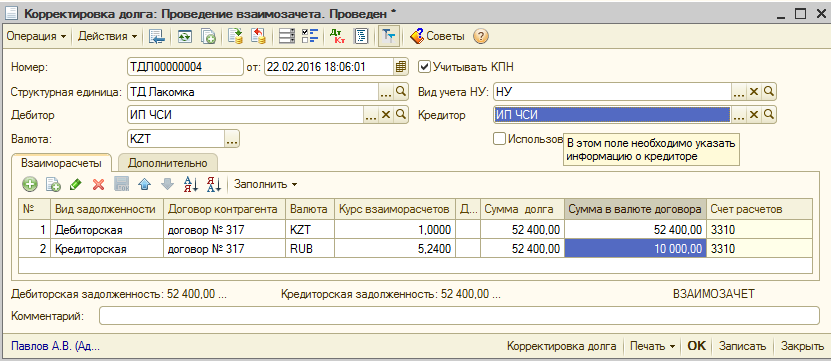Click the greyed-out save-edit icon in the table toolbar
This screenshot has height=361, width=831.
122,184
